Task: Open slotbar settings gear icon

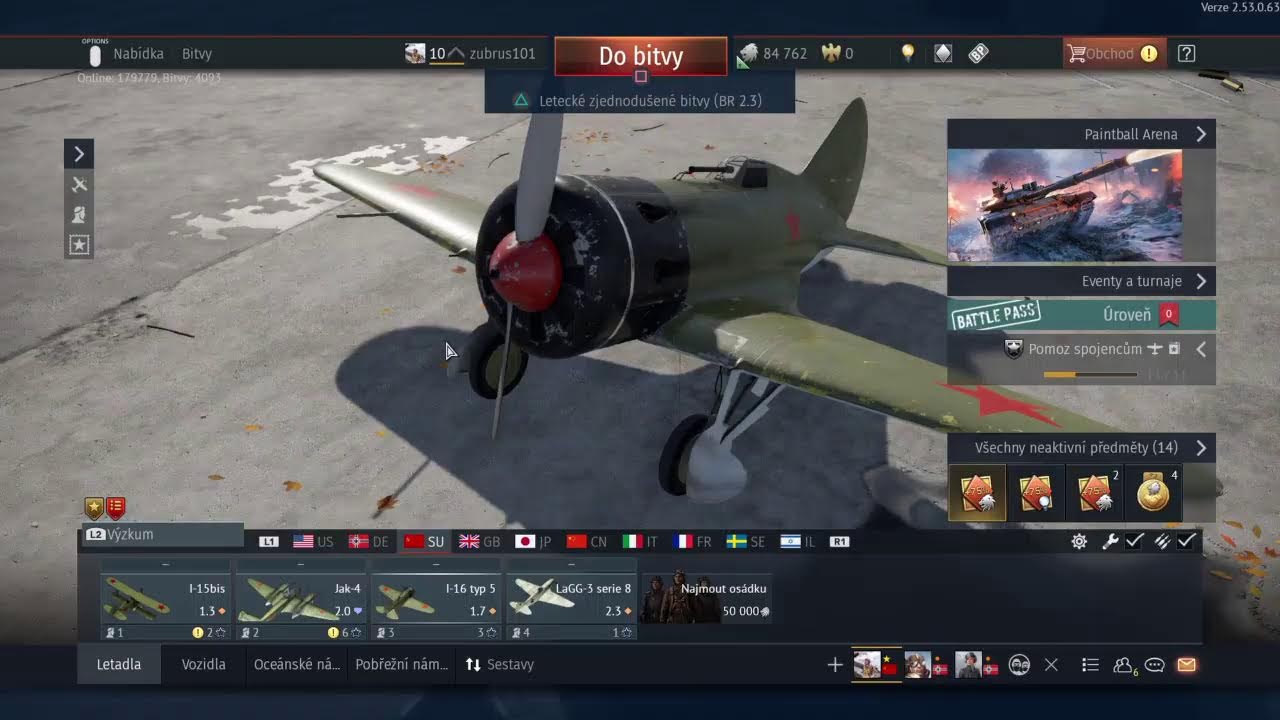Action: pyautogui.click(x=1079, y=541)
